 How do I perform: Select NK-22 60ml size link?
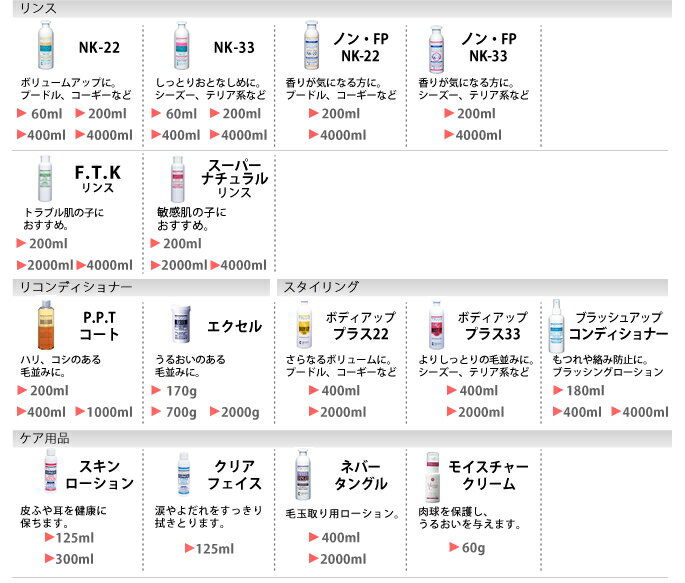click(x=46, y=114)
